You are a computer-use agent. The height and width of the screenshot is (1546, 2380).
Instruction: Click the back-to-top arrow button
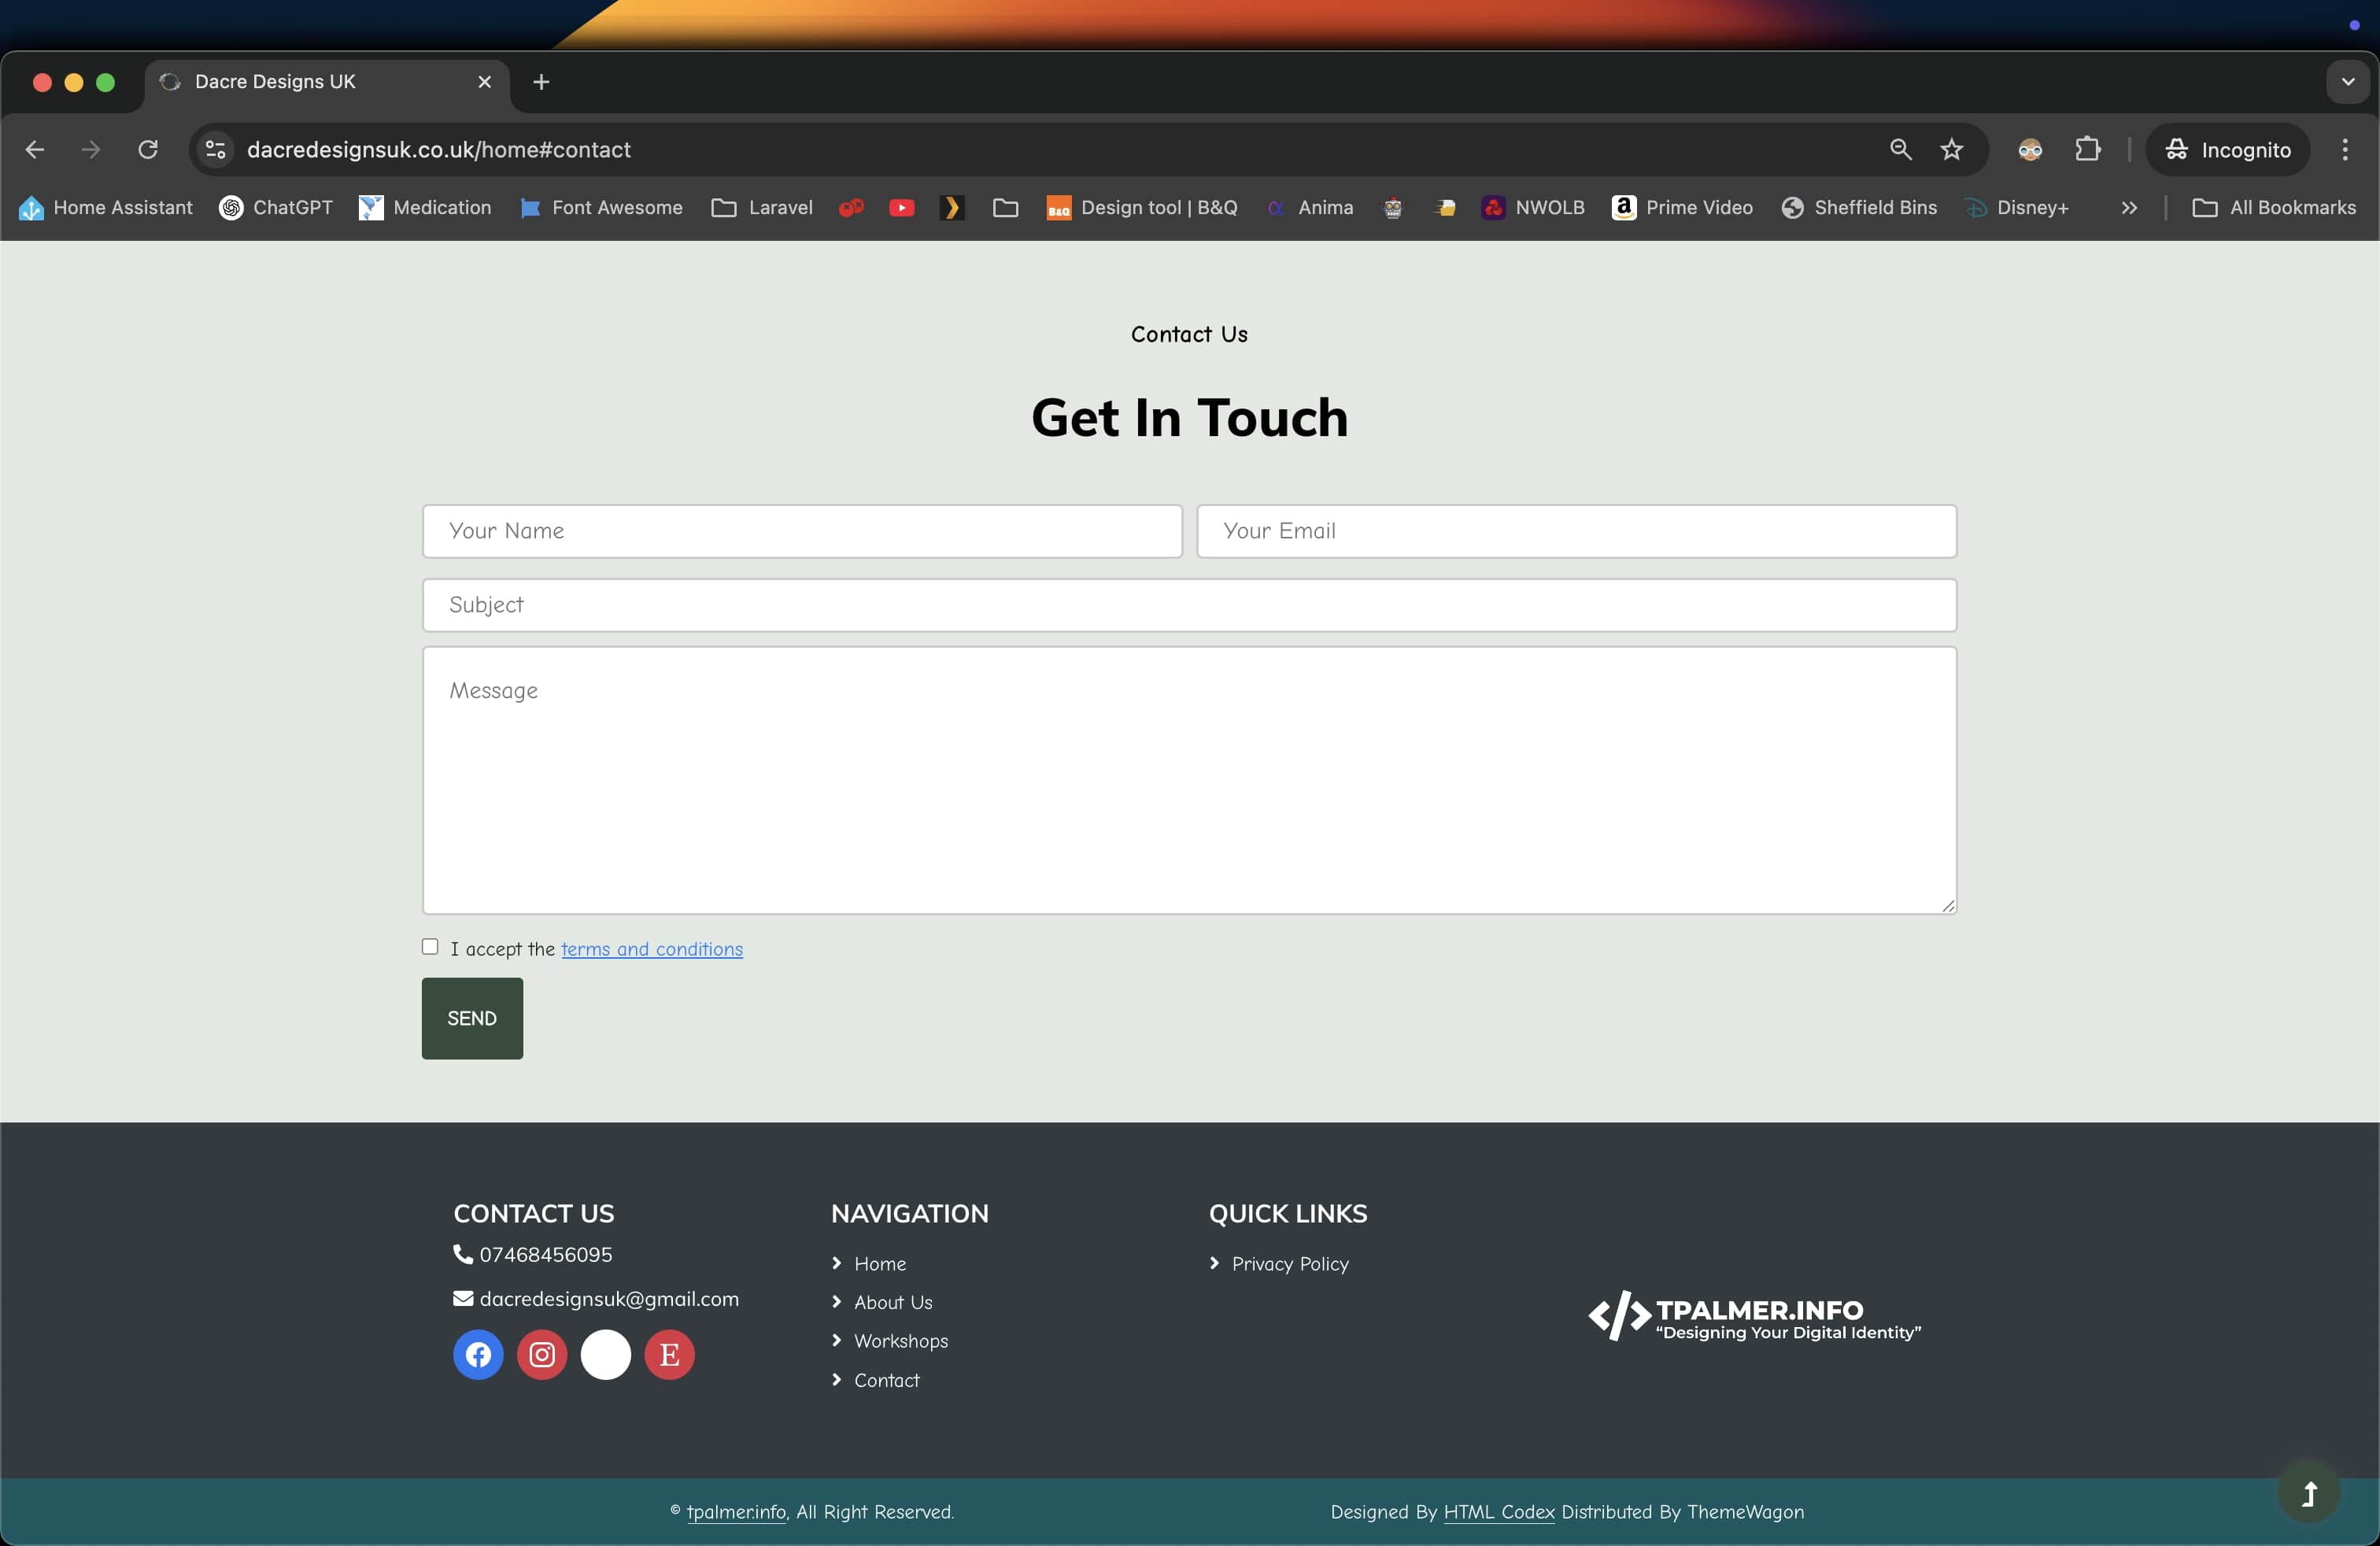pos(2308,1493)
